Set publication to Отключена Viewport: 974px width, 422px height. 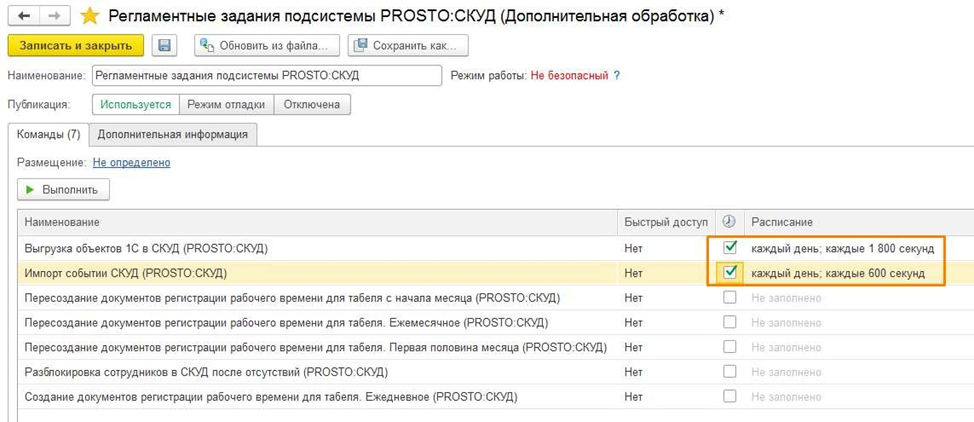tap(312, 104)
